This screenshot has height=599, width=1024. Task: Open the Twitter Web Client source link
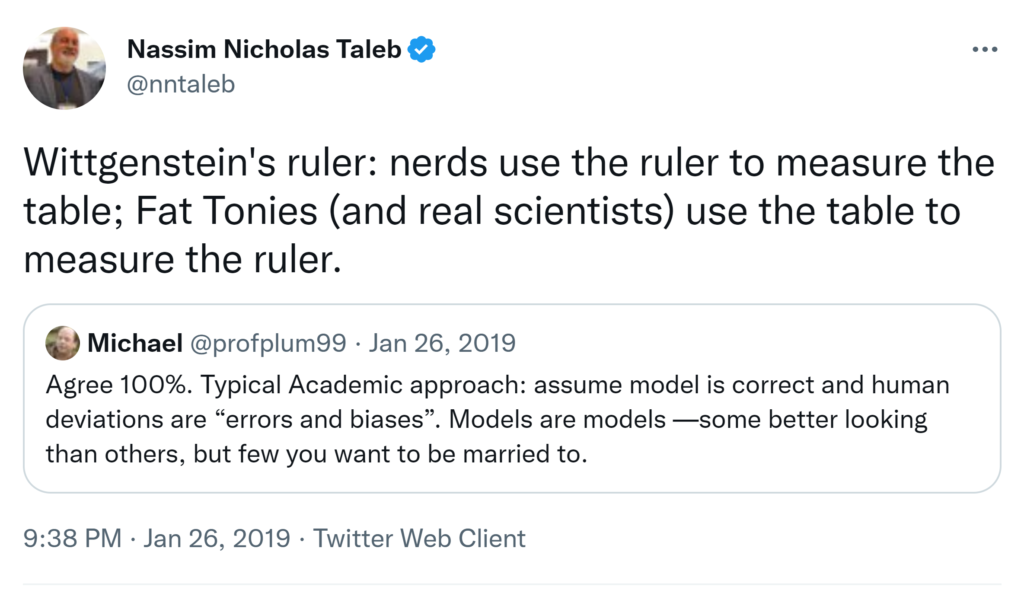[419, 539]
